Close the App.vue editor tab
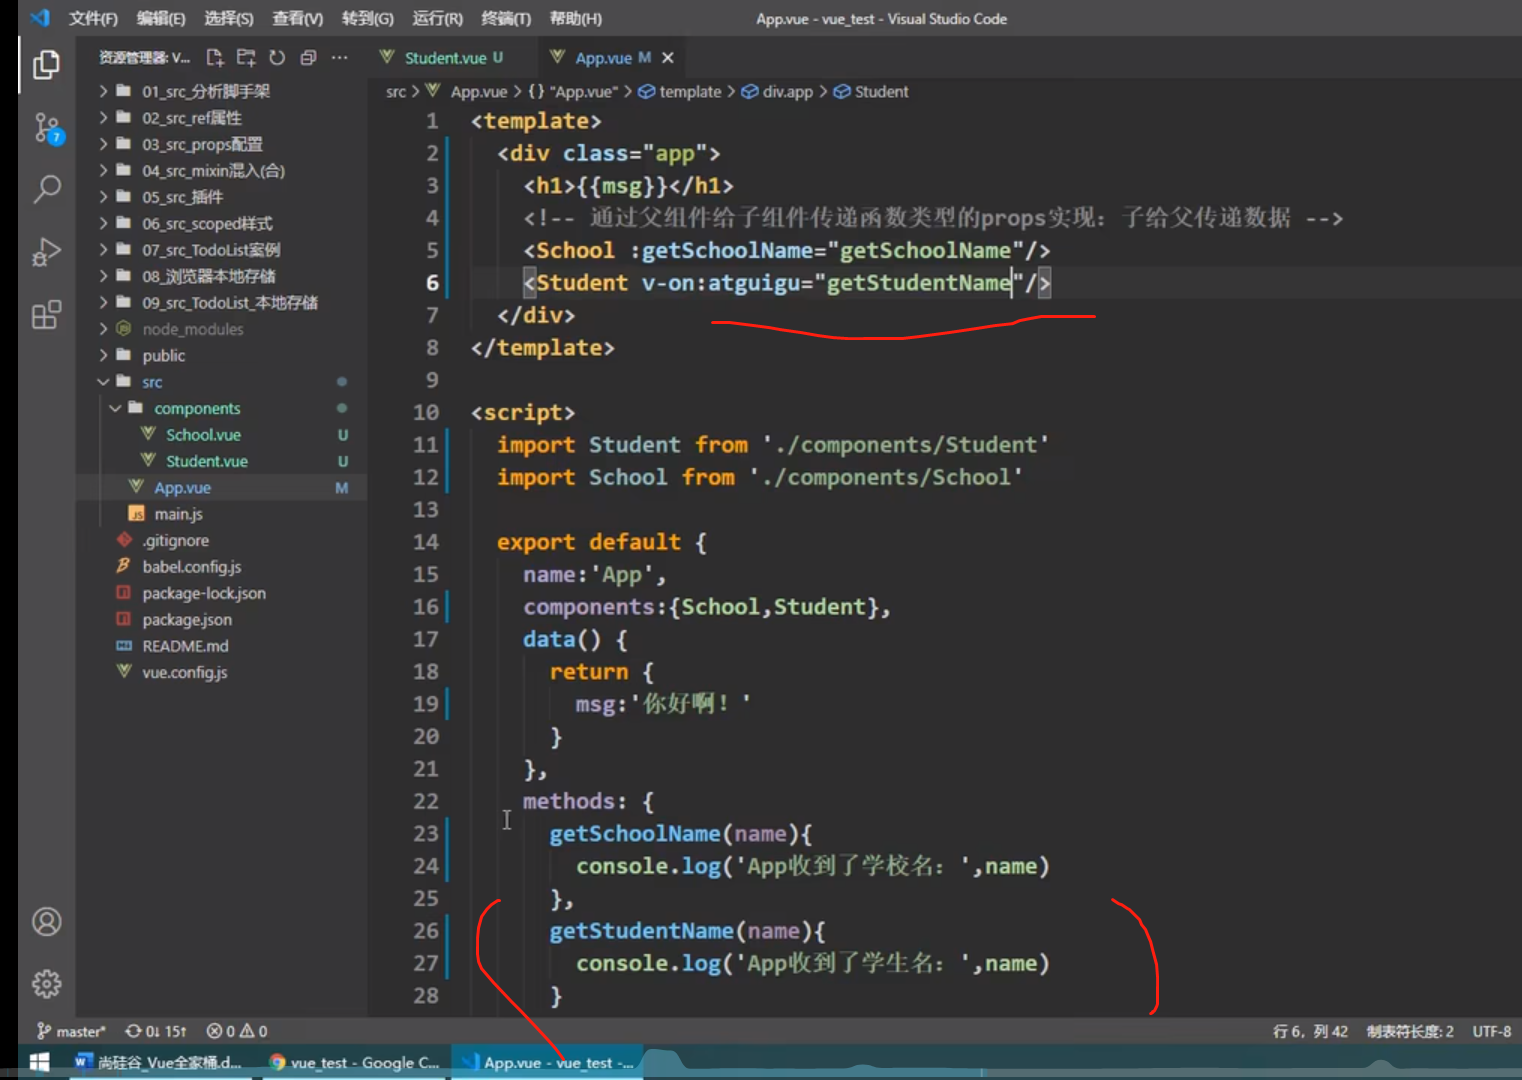 coord(668,58)
